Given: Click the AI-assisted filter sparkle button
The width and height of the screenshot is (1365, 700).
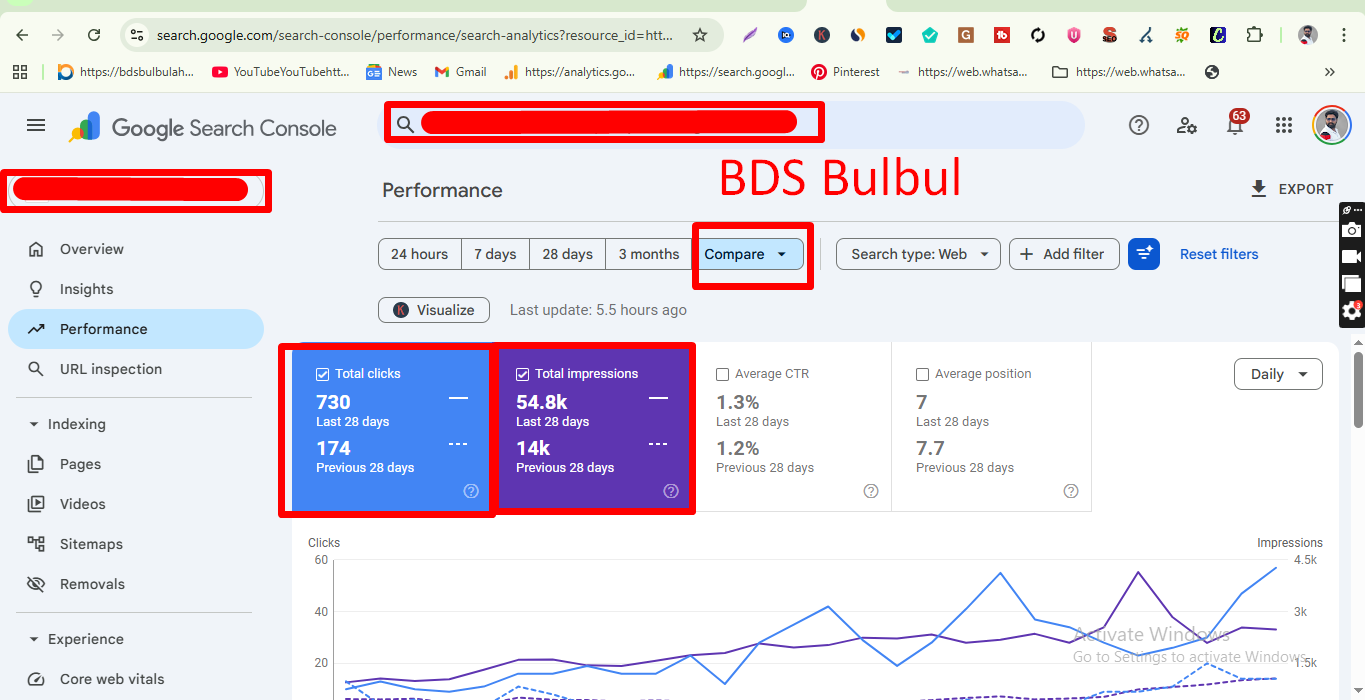Looking at the screenshot, I should [x=1144, y=254].
